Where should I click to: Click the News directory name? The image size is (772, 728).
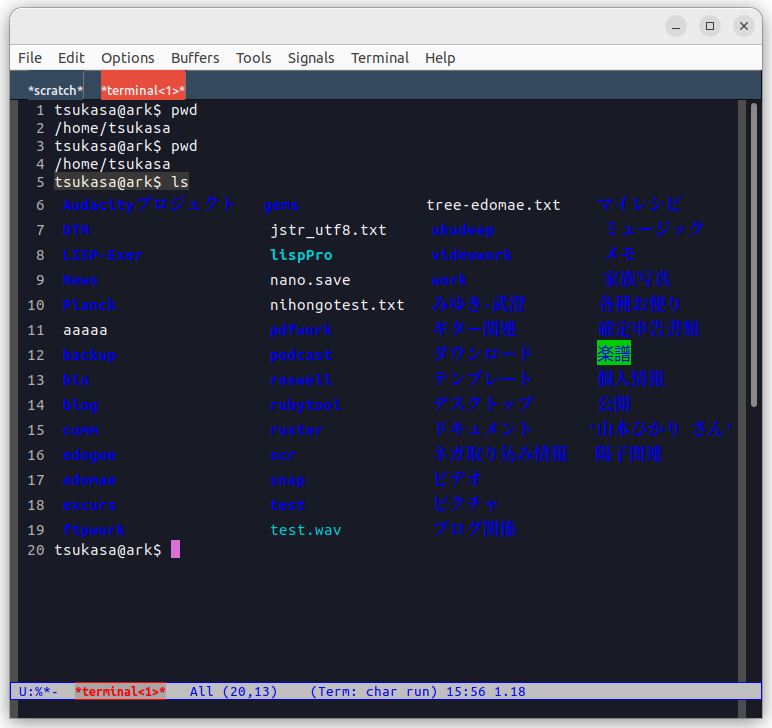click(x=80, y=280)
